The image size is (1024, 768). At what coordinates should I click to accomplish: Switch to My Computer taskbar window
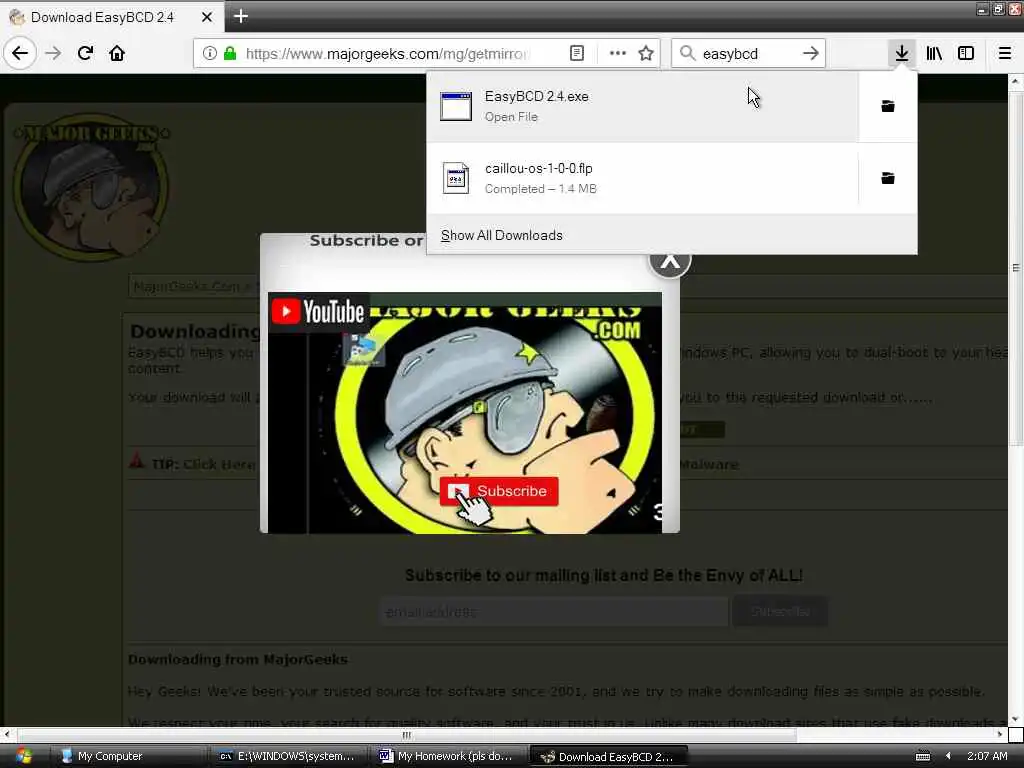[129, 756]
